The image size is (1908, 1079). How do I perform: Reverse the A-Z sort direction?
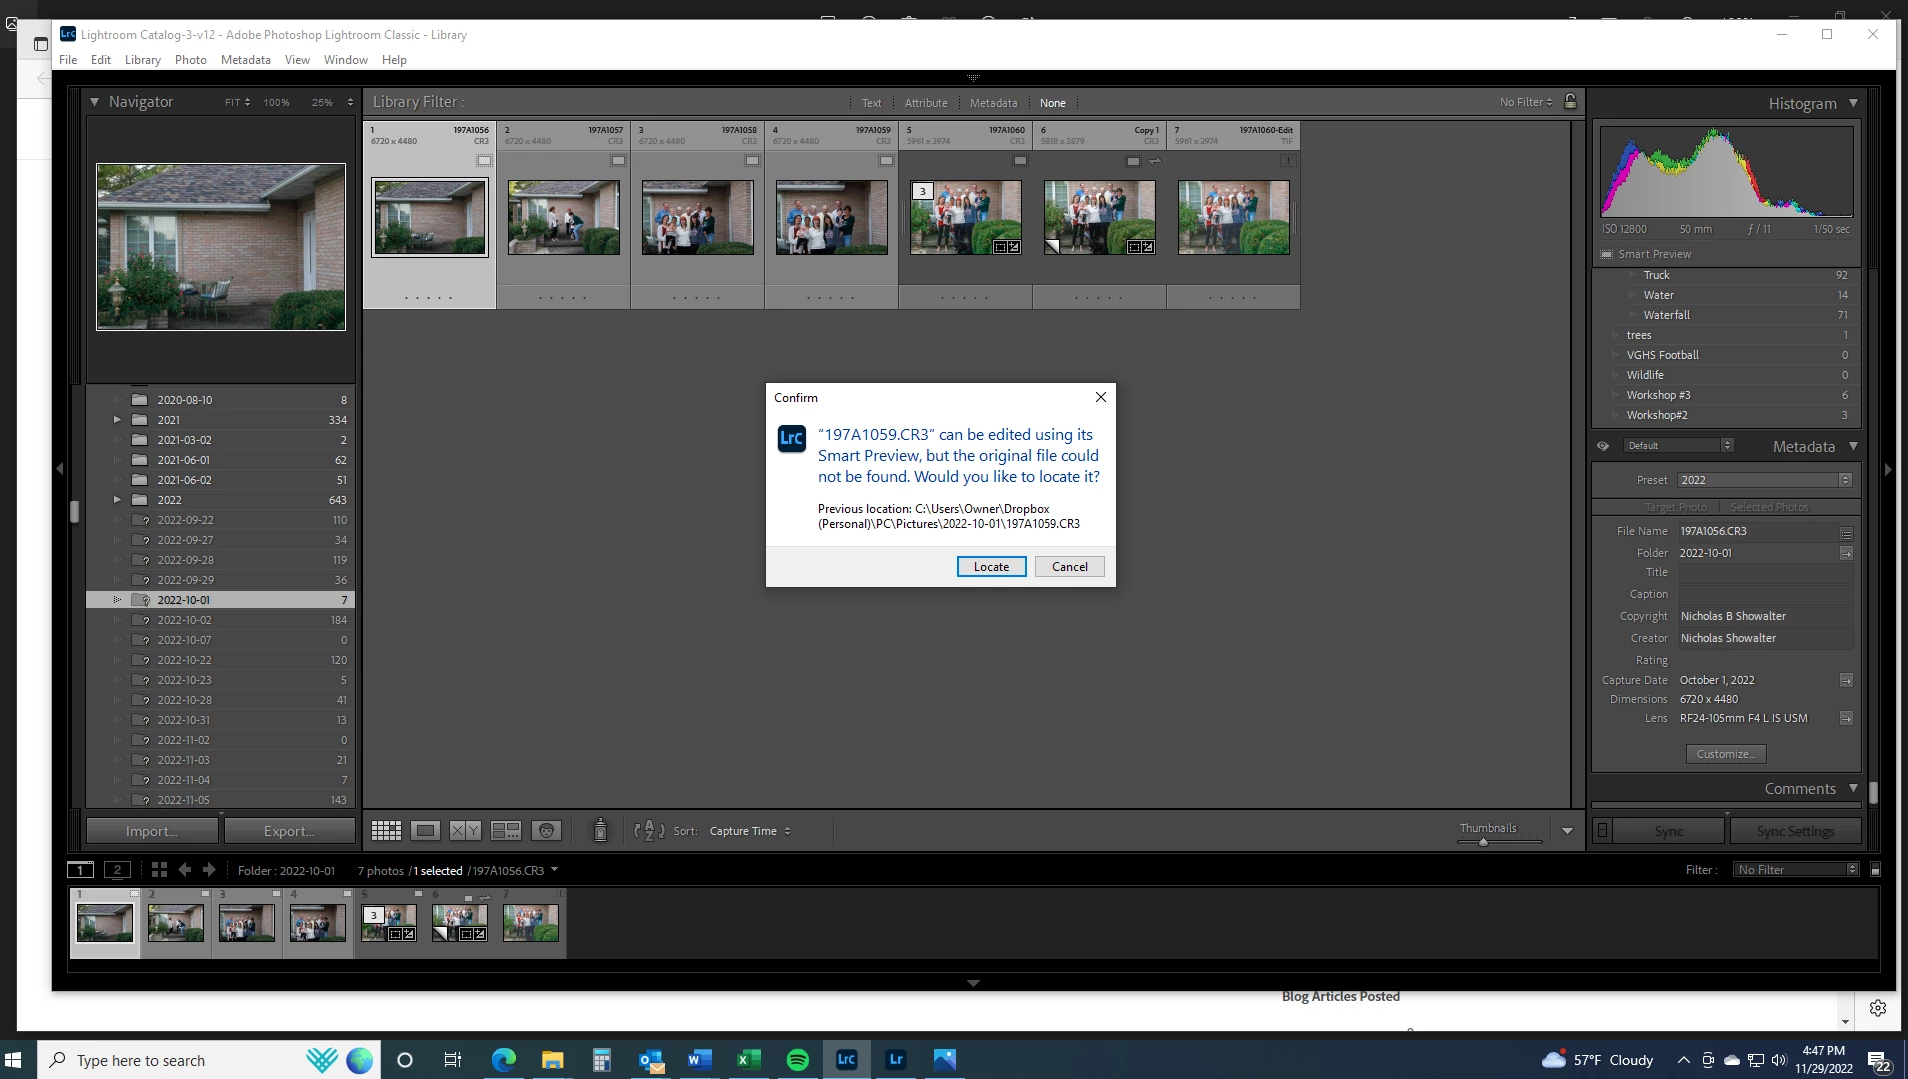[x=649, y=830]
